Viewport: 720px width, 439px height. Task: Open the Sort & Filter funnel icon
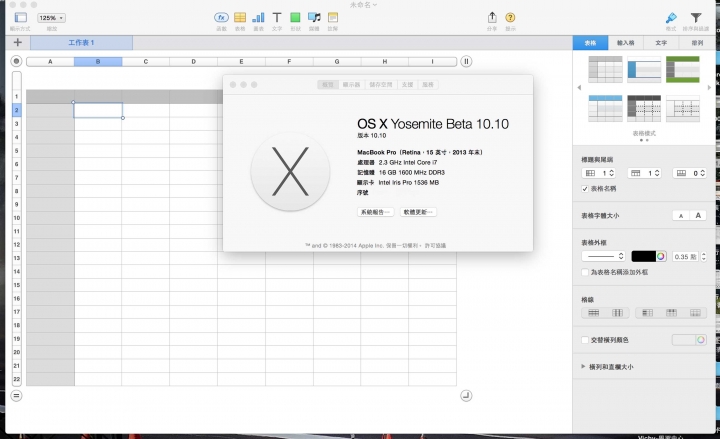pyautogui.click(x=696, y=17)
